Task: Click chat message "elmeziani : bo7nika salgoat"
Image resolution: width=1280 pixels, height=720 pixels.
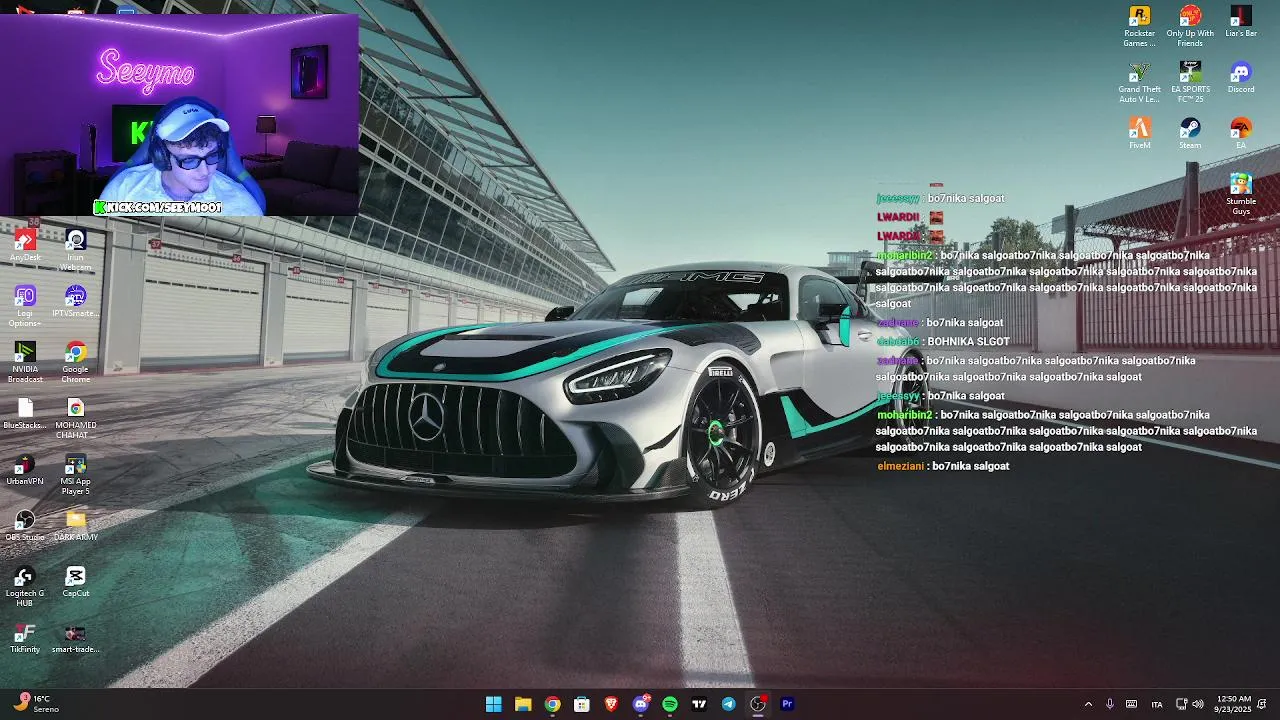Action: [943, 466]
